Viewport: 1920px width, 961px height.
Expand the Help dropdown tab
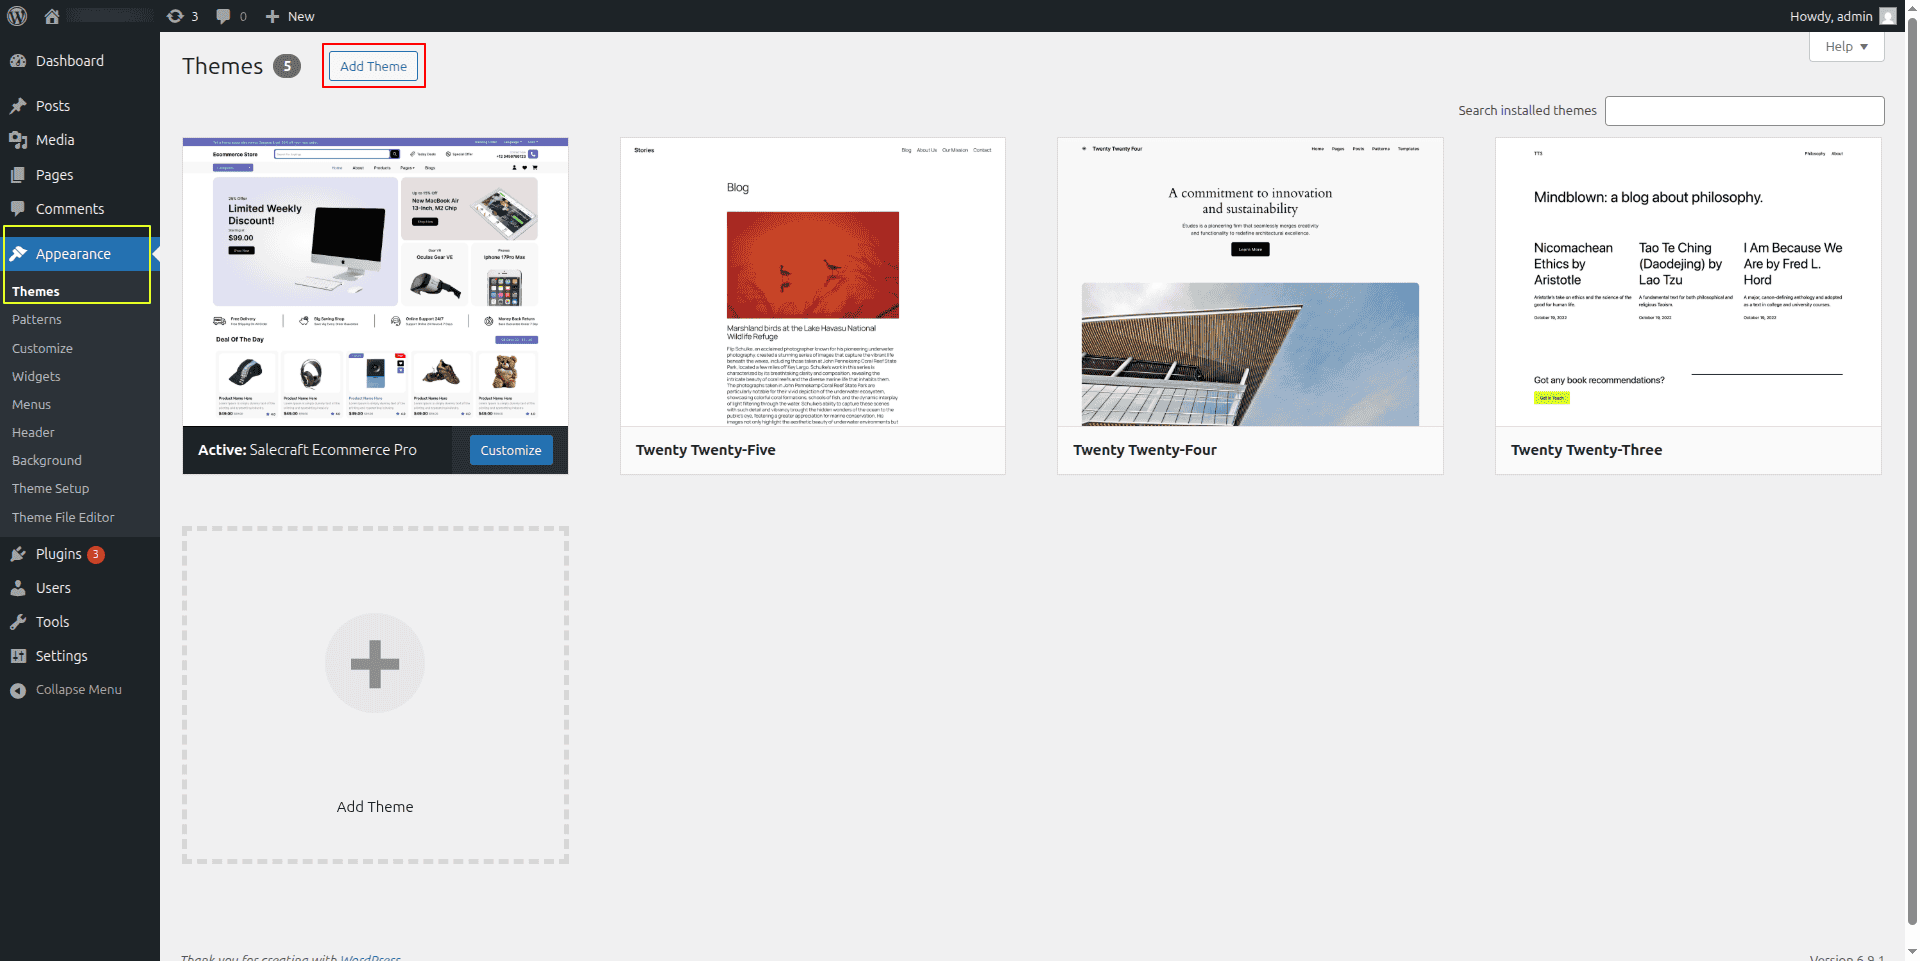click(1846, 47)
